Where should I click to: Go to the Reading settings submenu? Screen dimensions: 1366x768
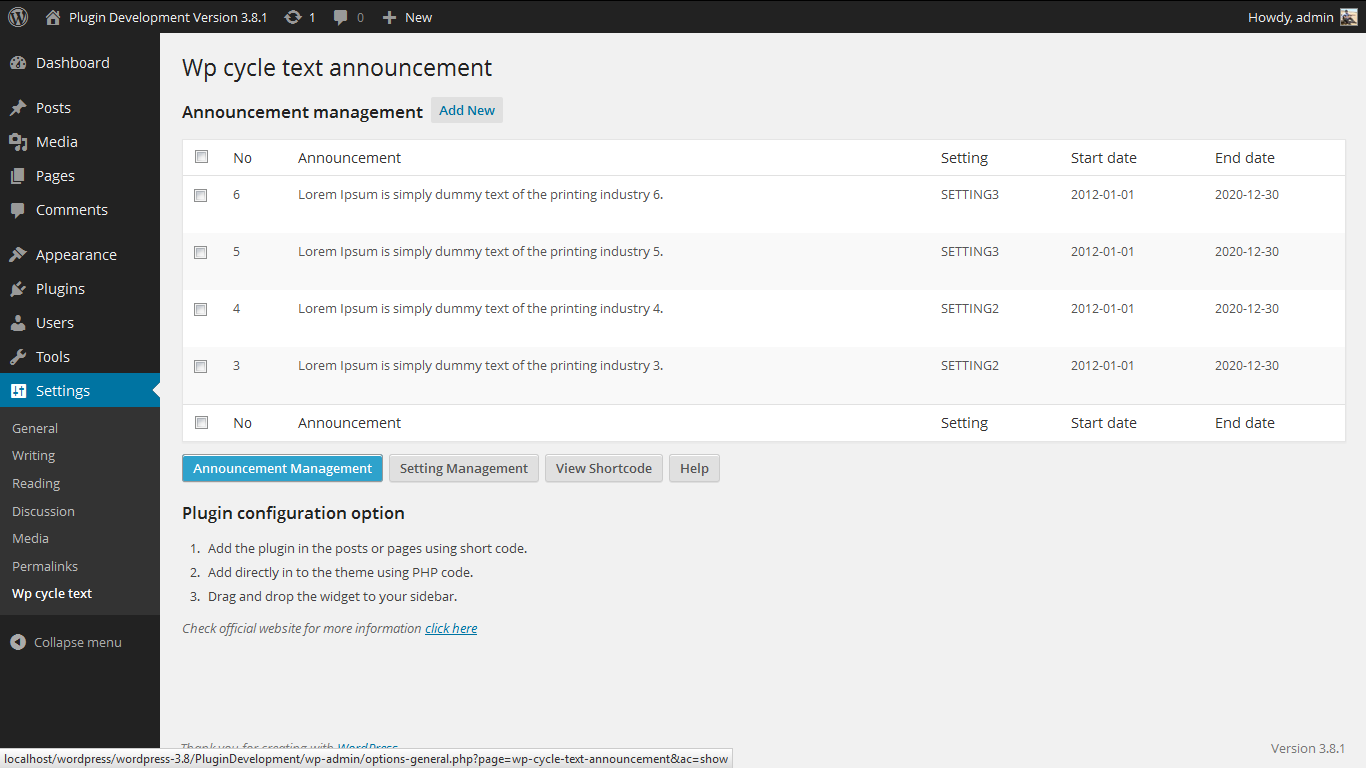36,483
